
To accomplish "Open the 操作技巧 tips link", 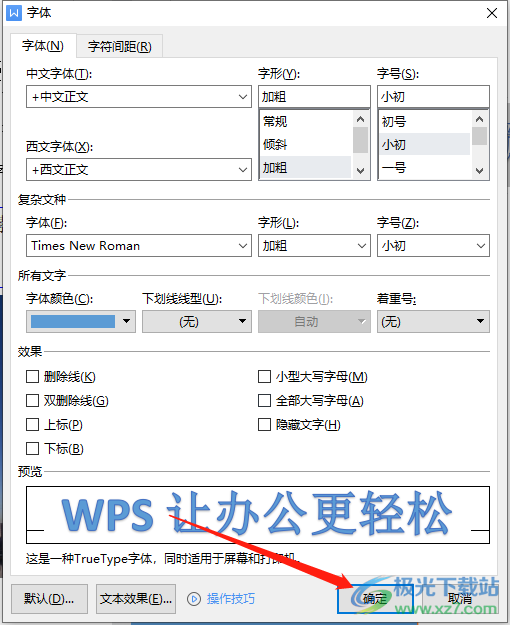I will (230, 599).
